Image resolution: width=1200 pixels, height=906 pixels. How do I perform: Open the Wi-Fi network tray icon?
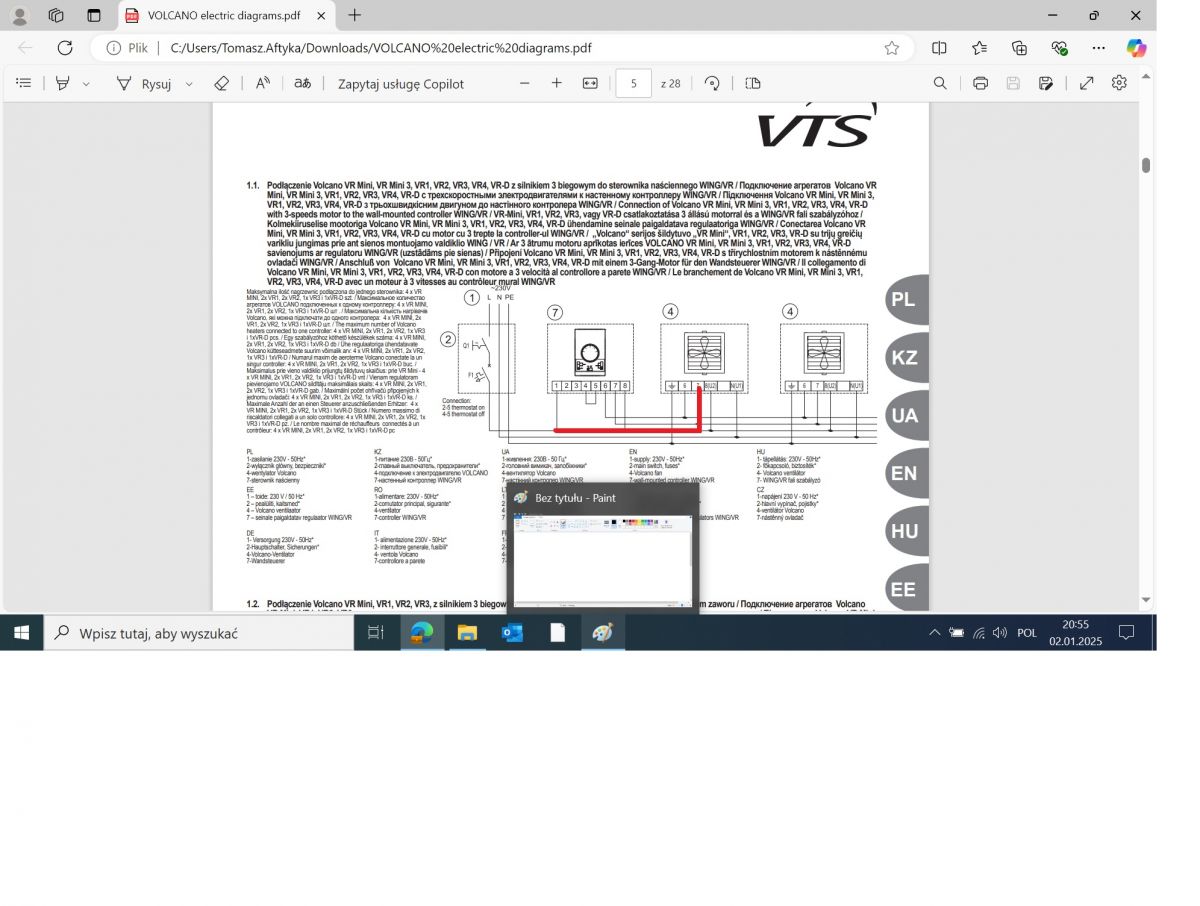(978, 633)
